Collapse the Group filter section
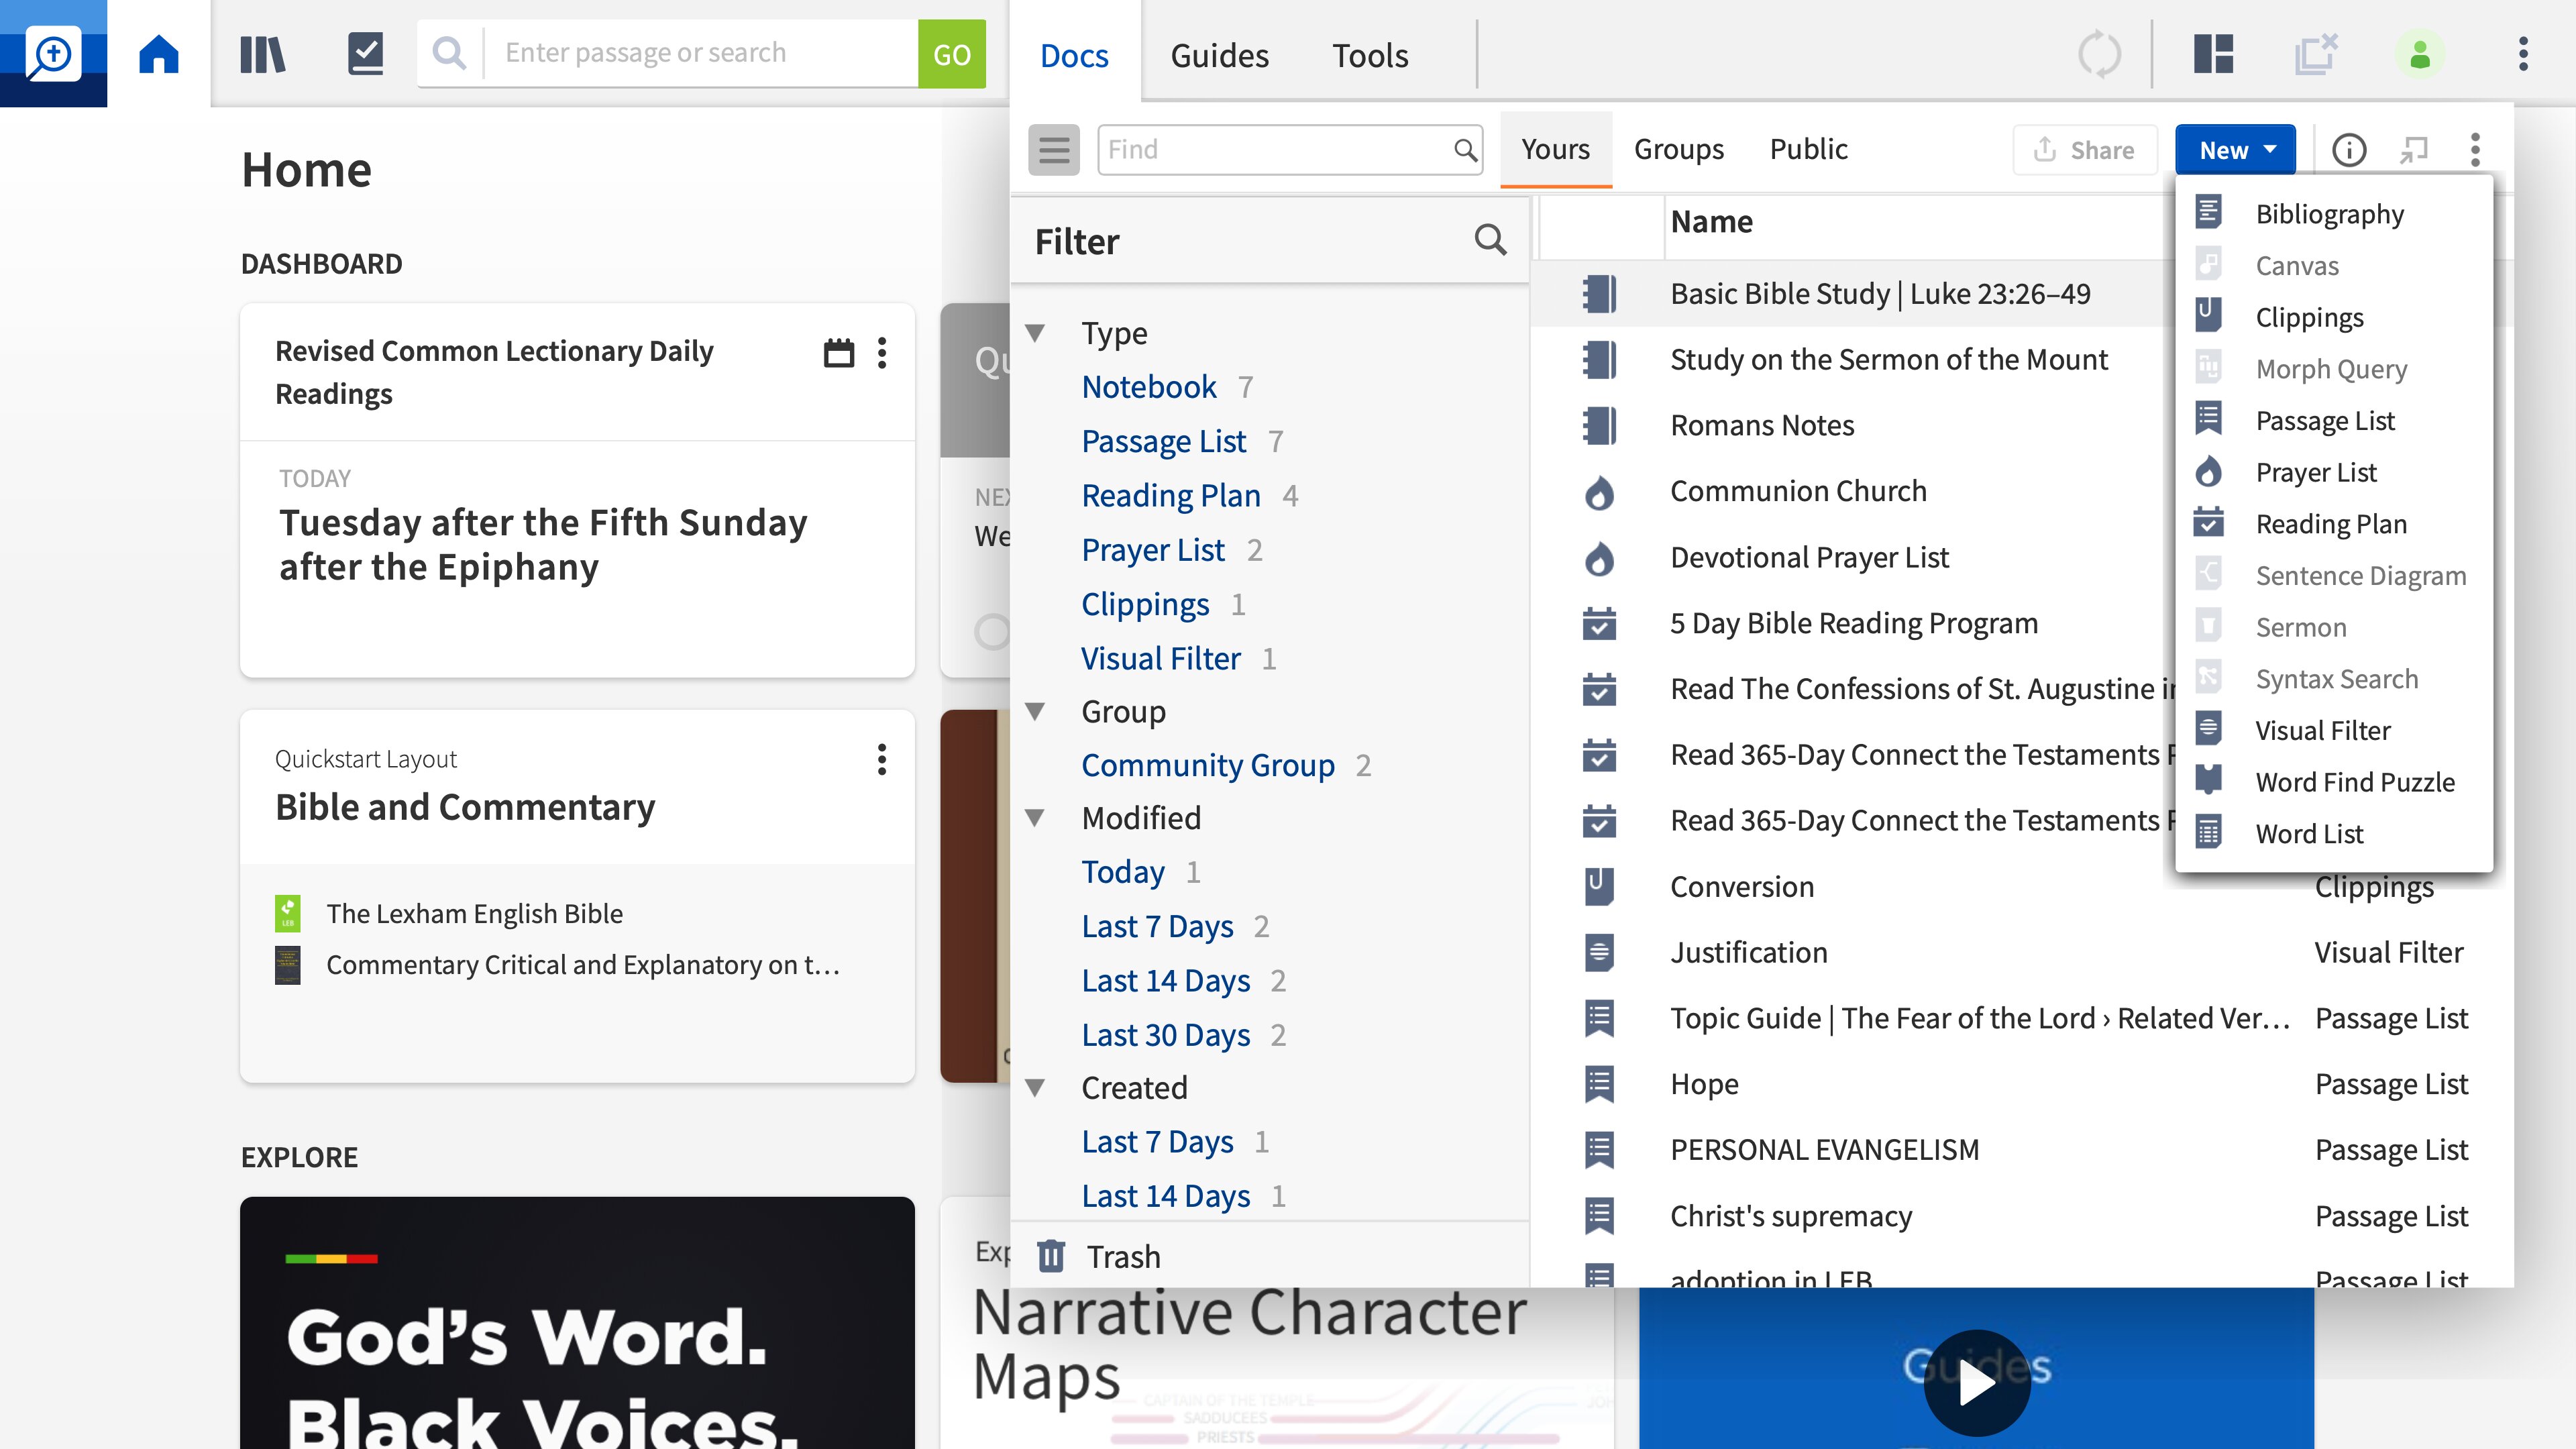The width and height of the screenshot is (2576, 1449). pyautogui.click(x=1036, y=711)
